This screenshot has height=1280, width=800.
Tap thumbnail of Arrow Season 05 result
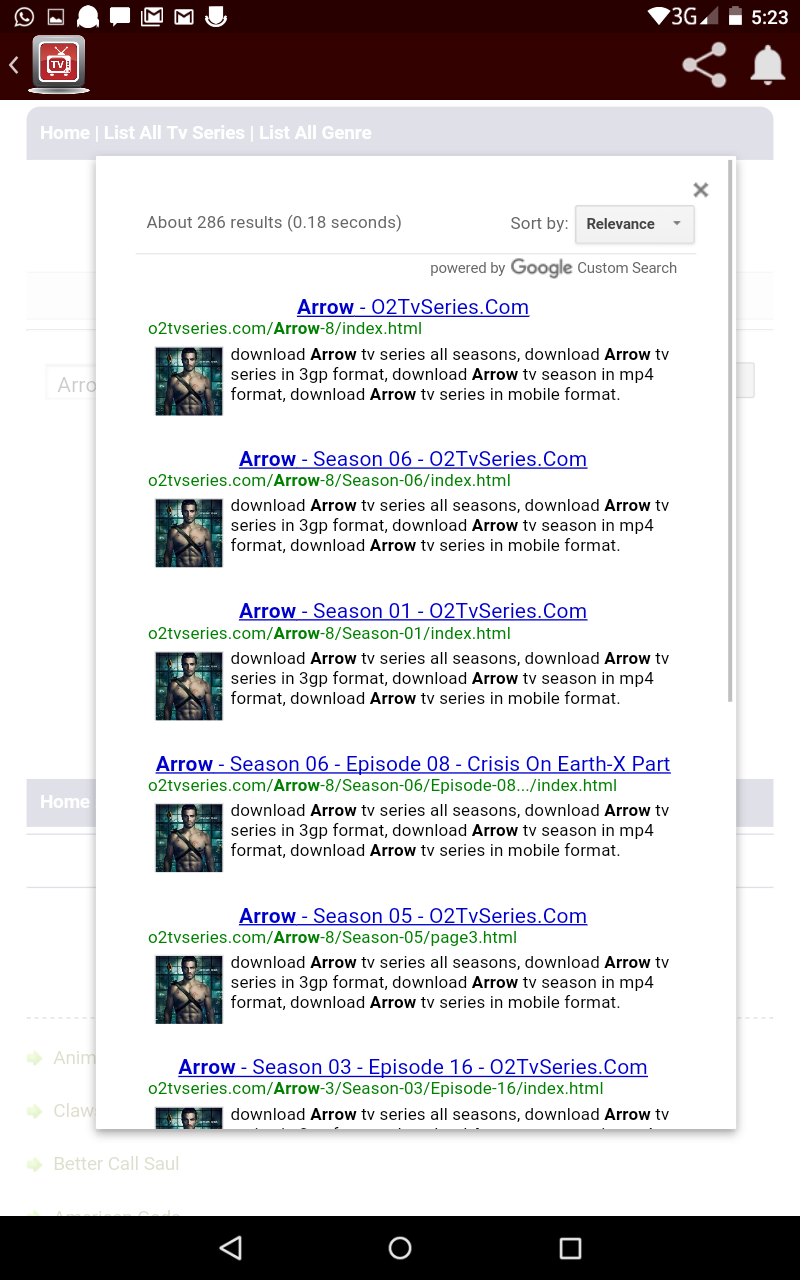click(189, 990)
